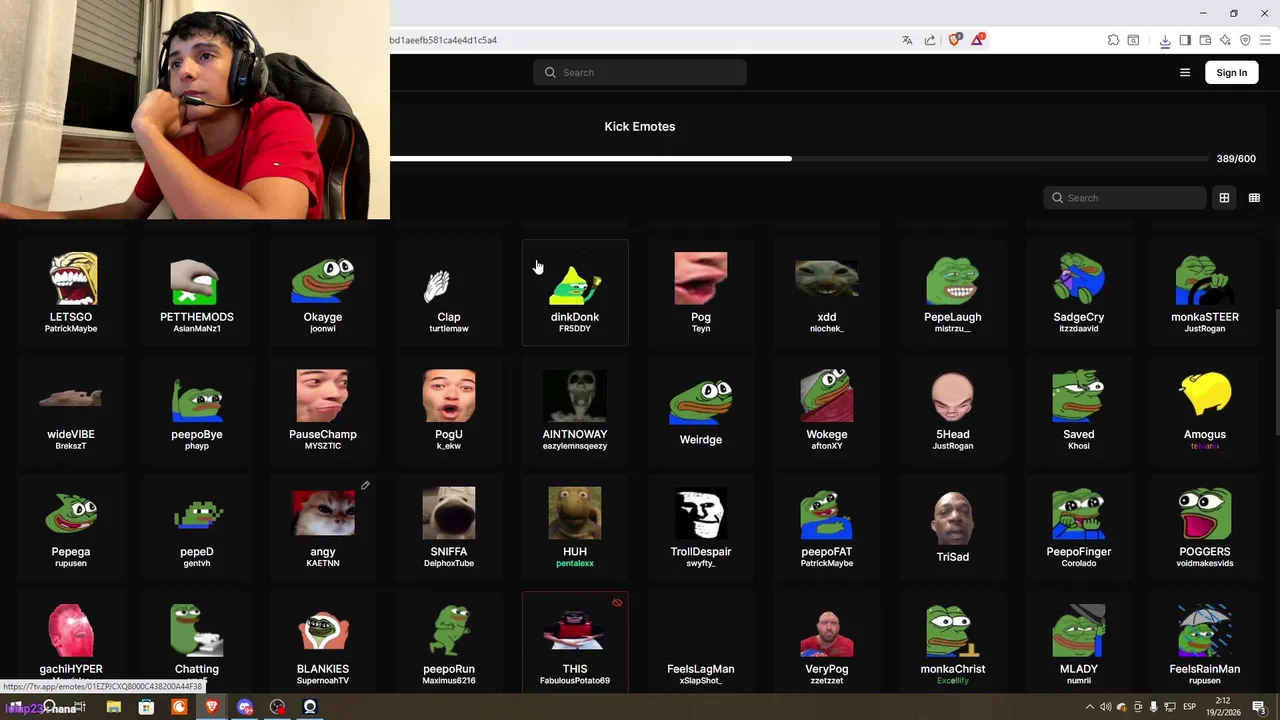Open the PETTHEMODS emote card
Image resolution: width=1280 pixels, height=720 pixels.
pos(197,292)
